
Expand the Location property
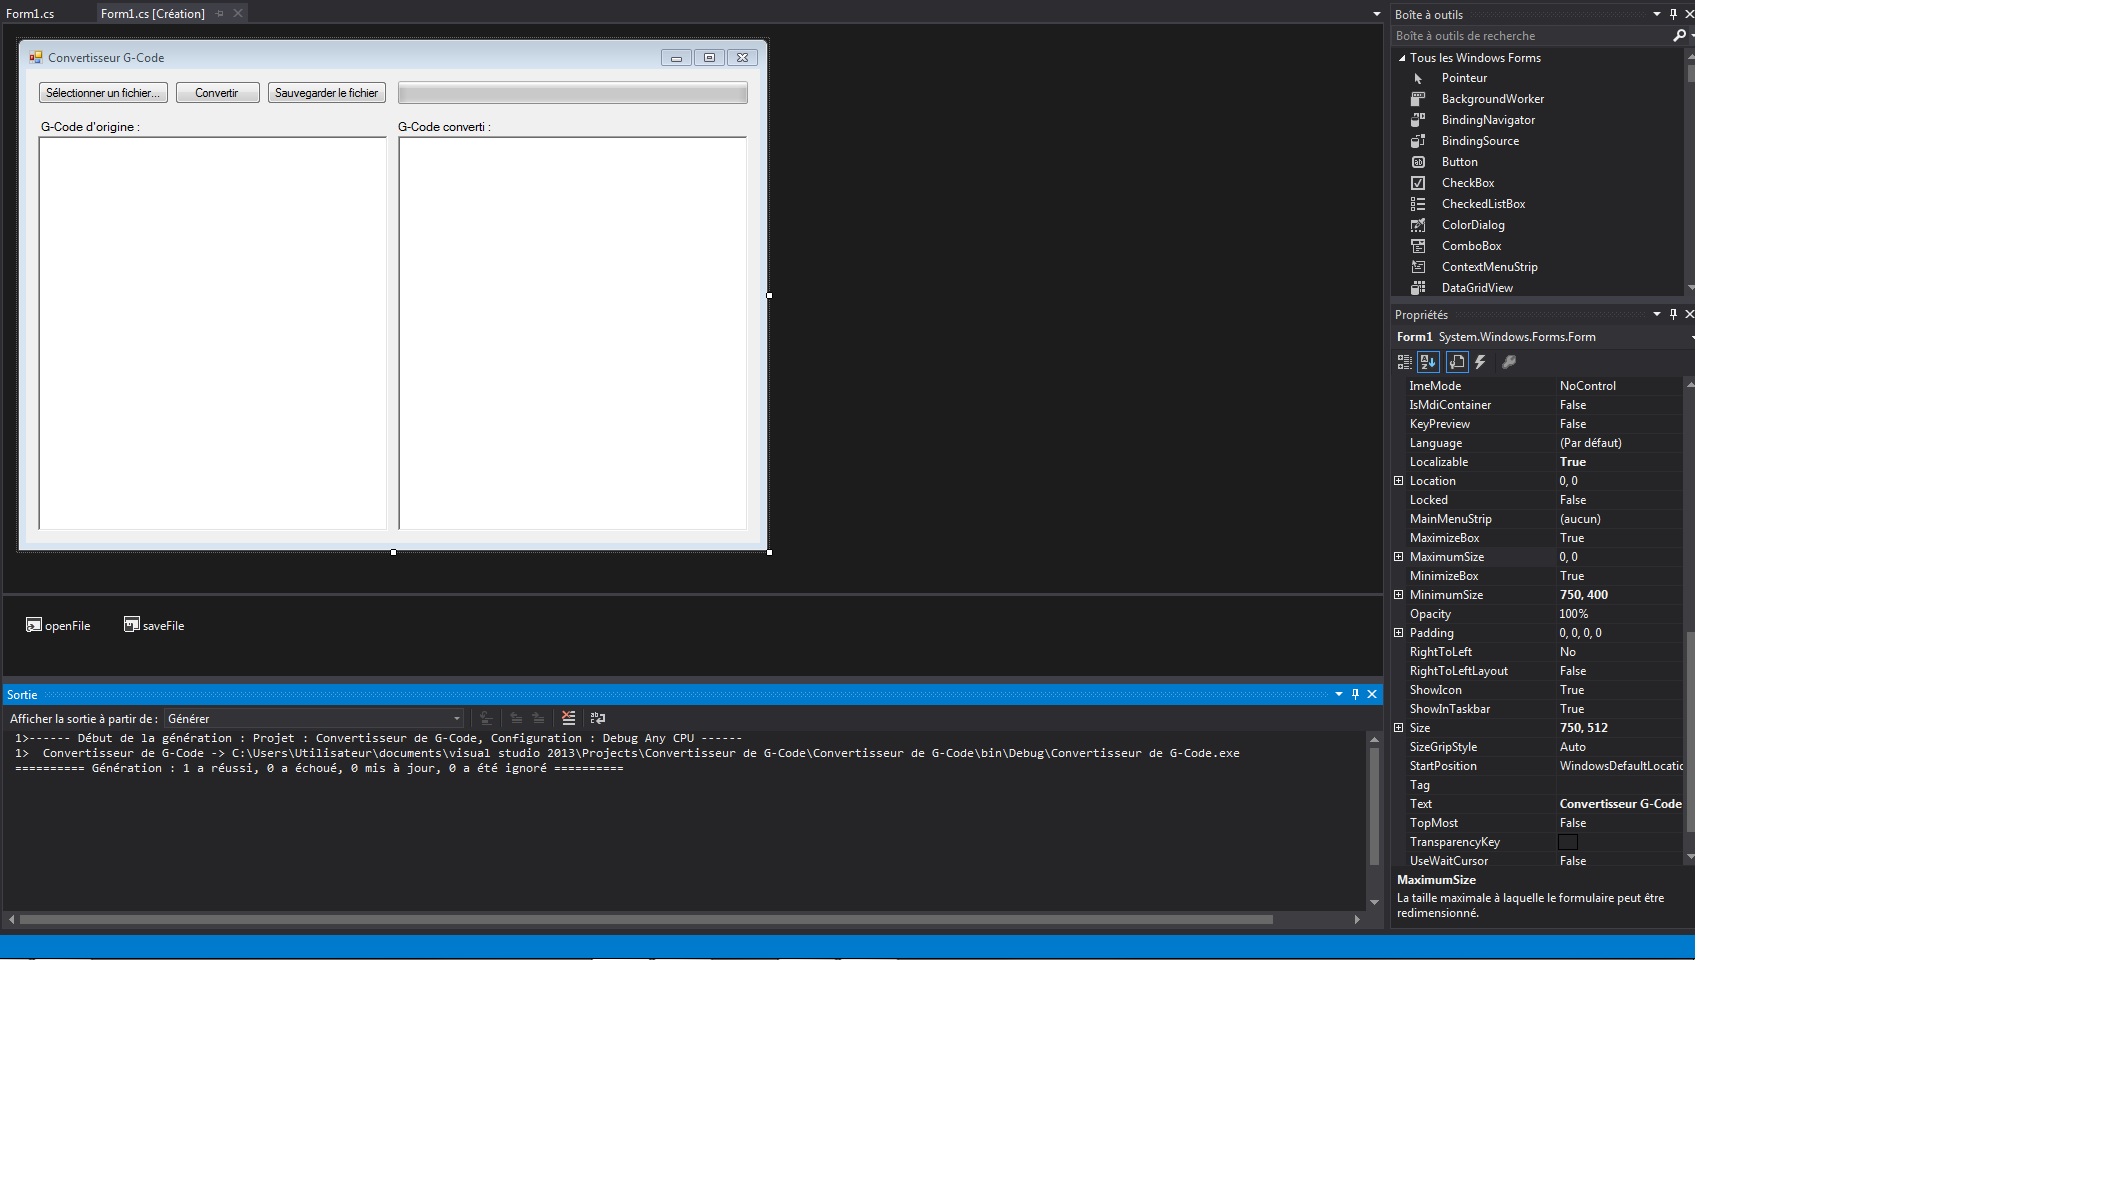(x=1399, y=481)
